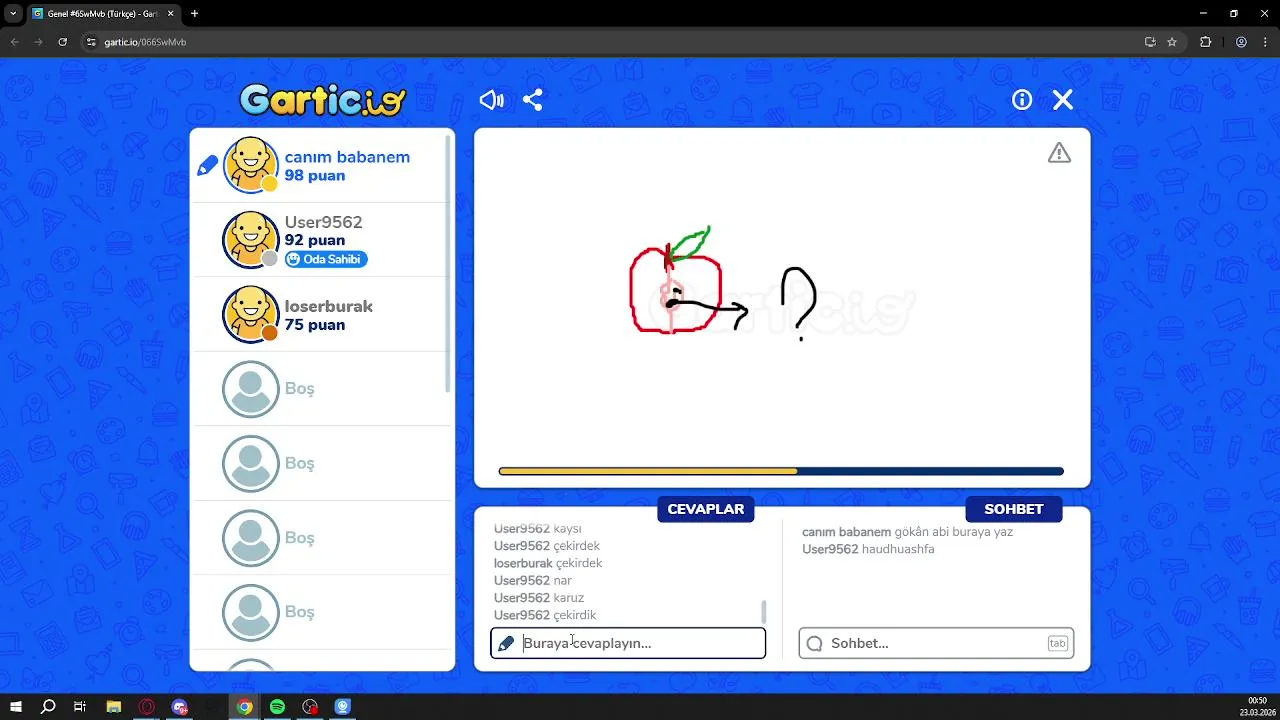Switch to the CEVAPLAR tab
This screenshot has width=1280, height=720.
click(706, 509)
